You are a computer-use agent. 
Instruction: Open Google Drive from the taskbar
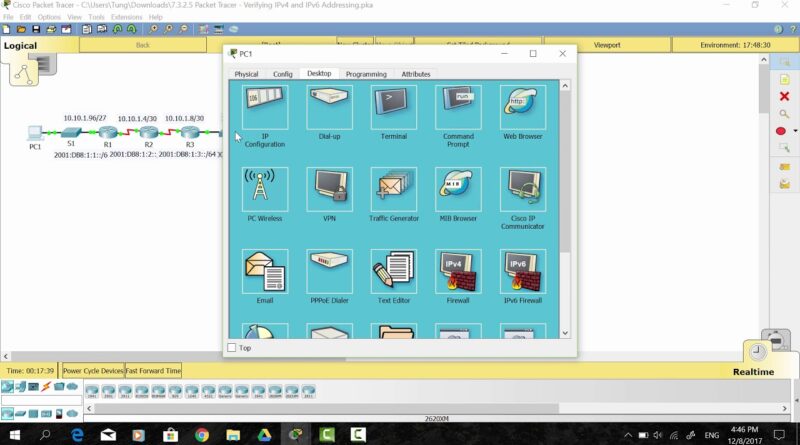[264, 435]
